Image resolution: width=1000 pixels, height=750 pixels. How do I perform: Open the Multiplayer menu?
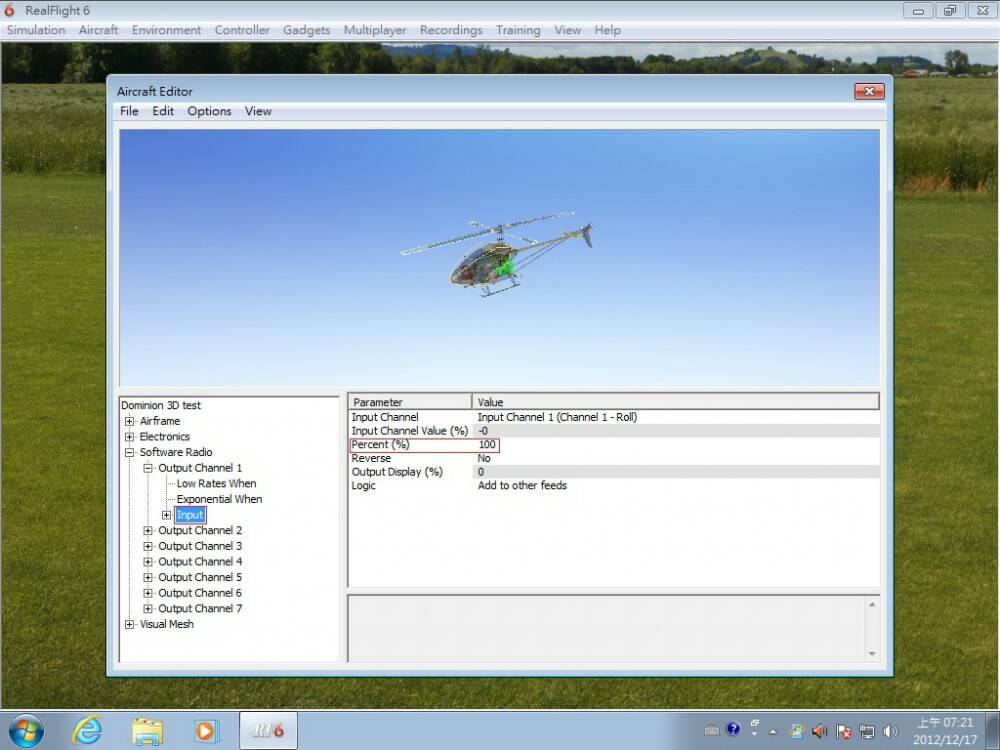click(374, 30)
